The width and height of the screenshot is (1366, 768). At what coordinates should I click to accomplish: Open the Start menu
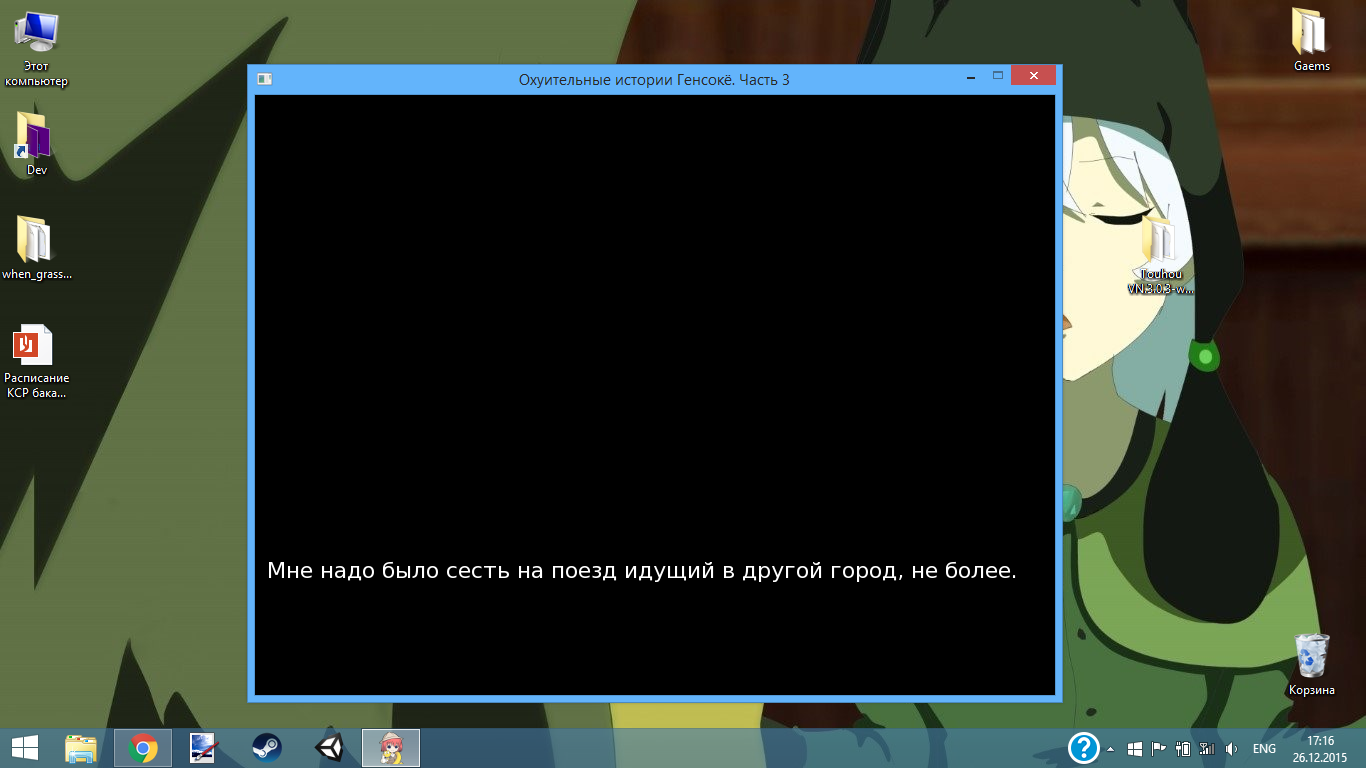click(x=25, y=748)
